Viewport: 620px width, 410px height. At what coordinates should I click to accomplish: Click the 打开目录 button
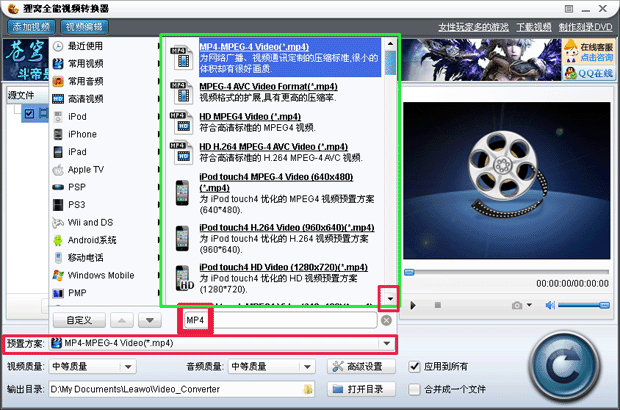361,389
